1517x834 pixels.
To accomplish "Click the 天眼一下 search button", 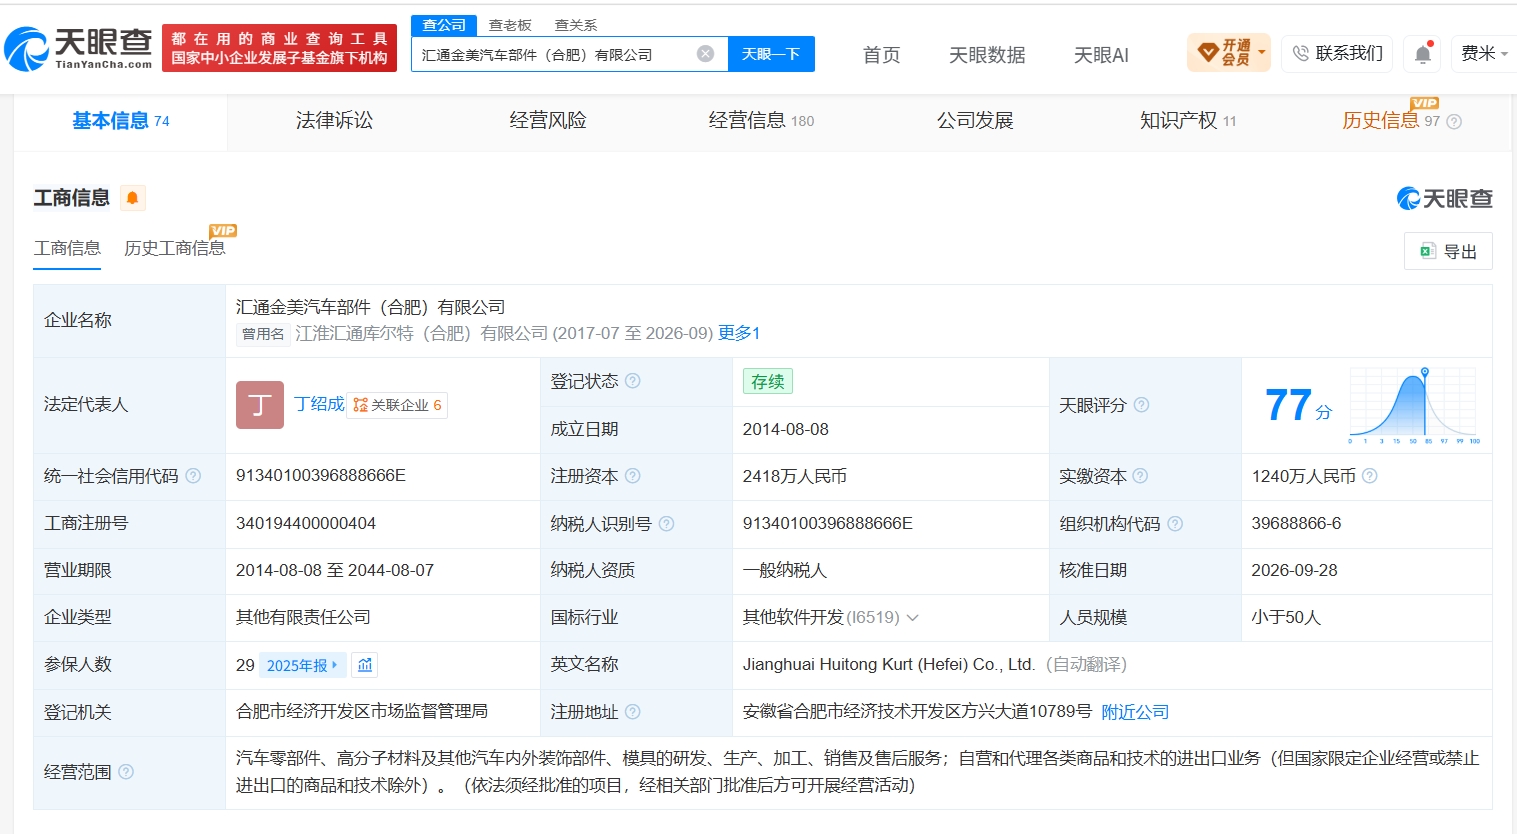I will [771, 54].
